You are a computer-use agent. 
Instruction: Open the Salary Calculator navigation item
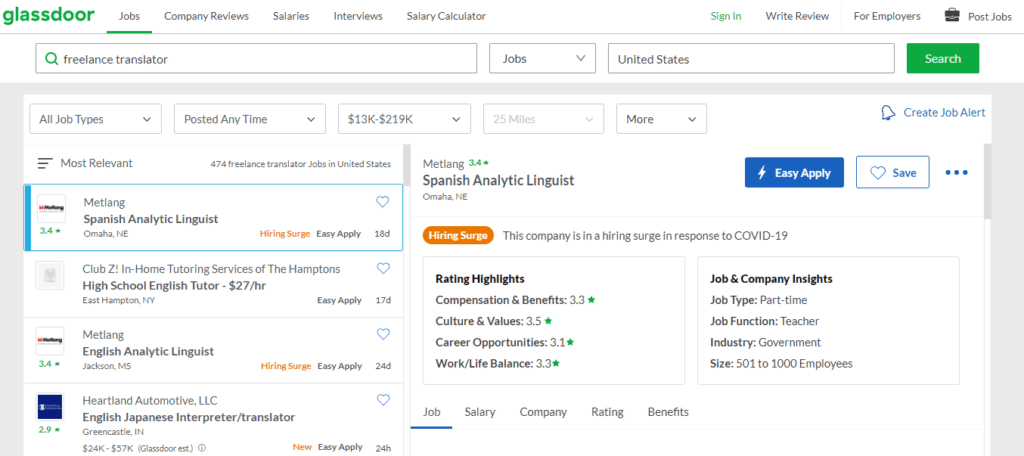pyautogui.click(x=446, y=16)
